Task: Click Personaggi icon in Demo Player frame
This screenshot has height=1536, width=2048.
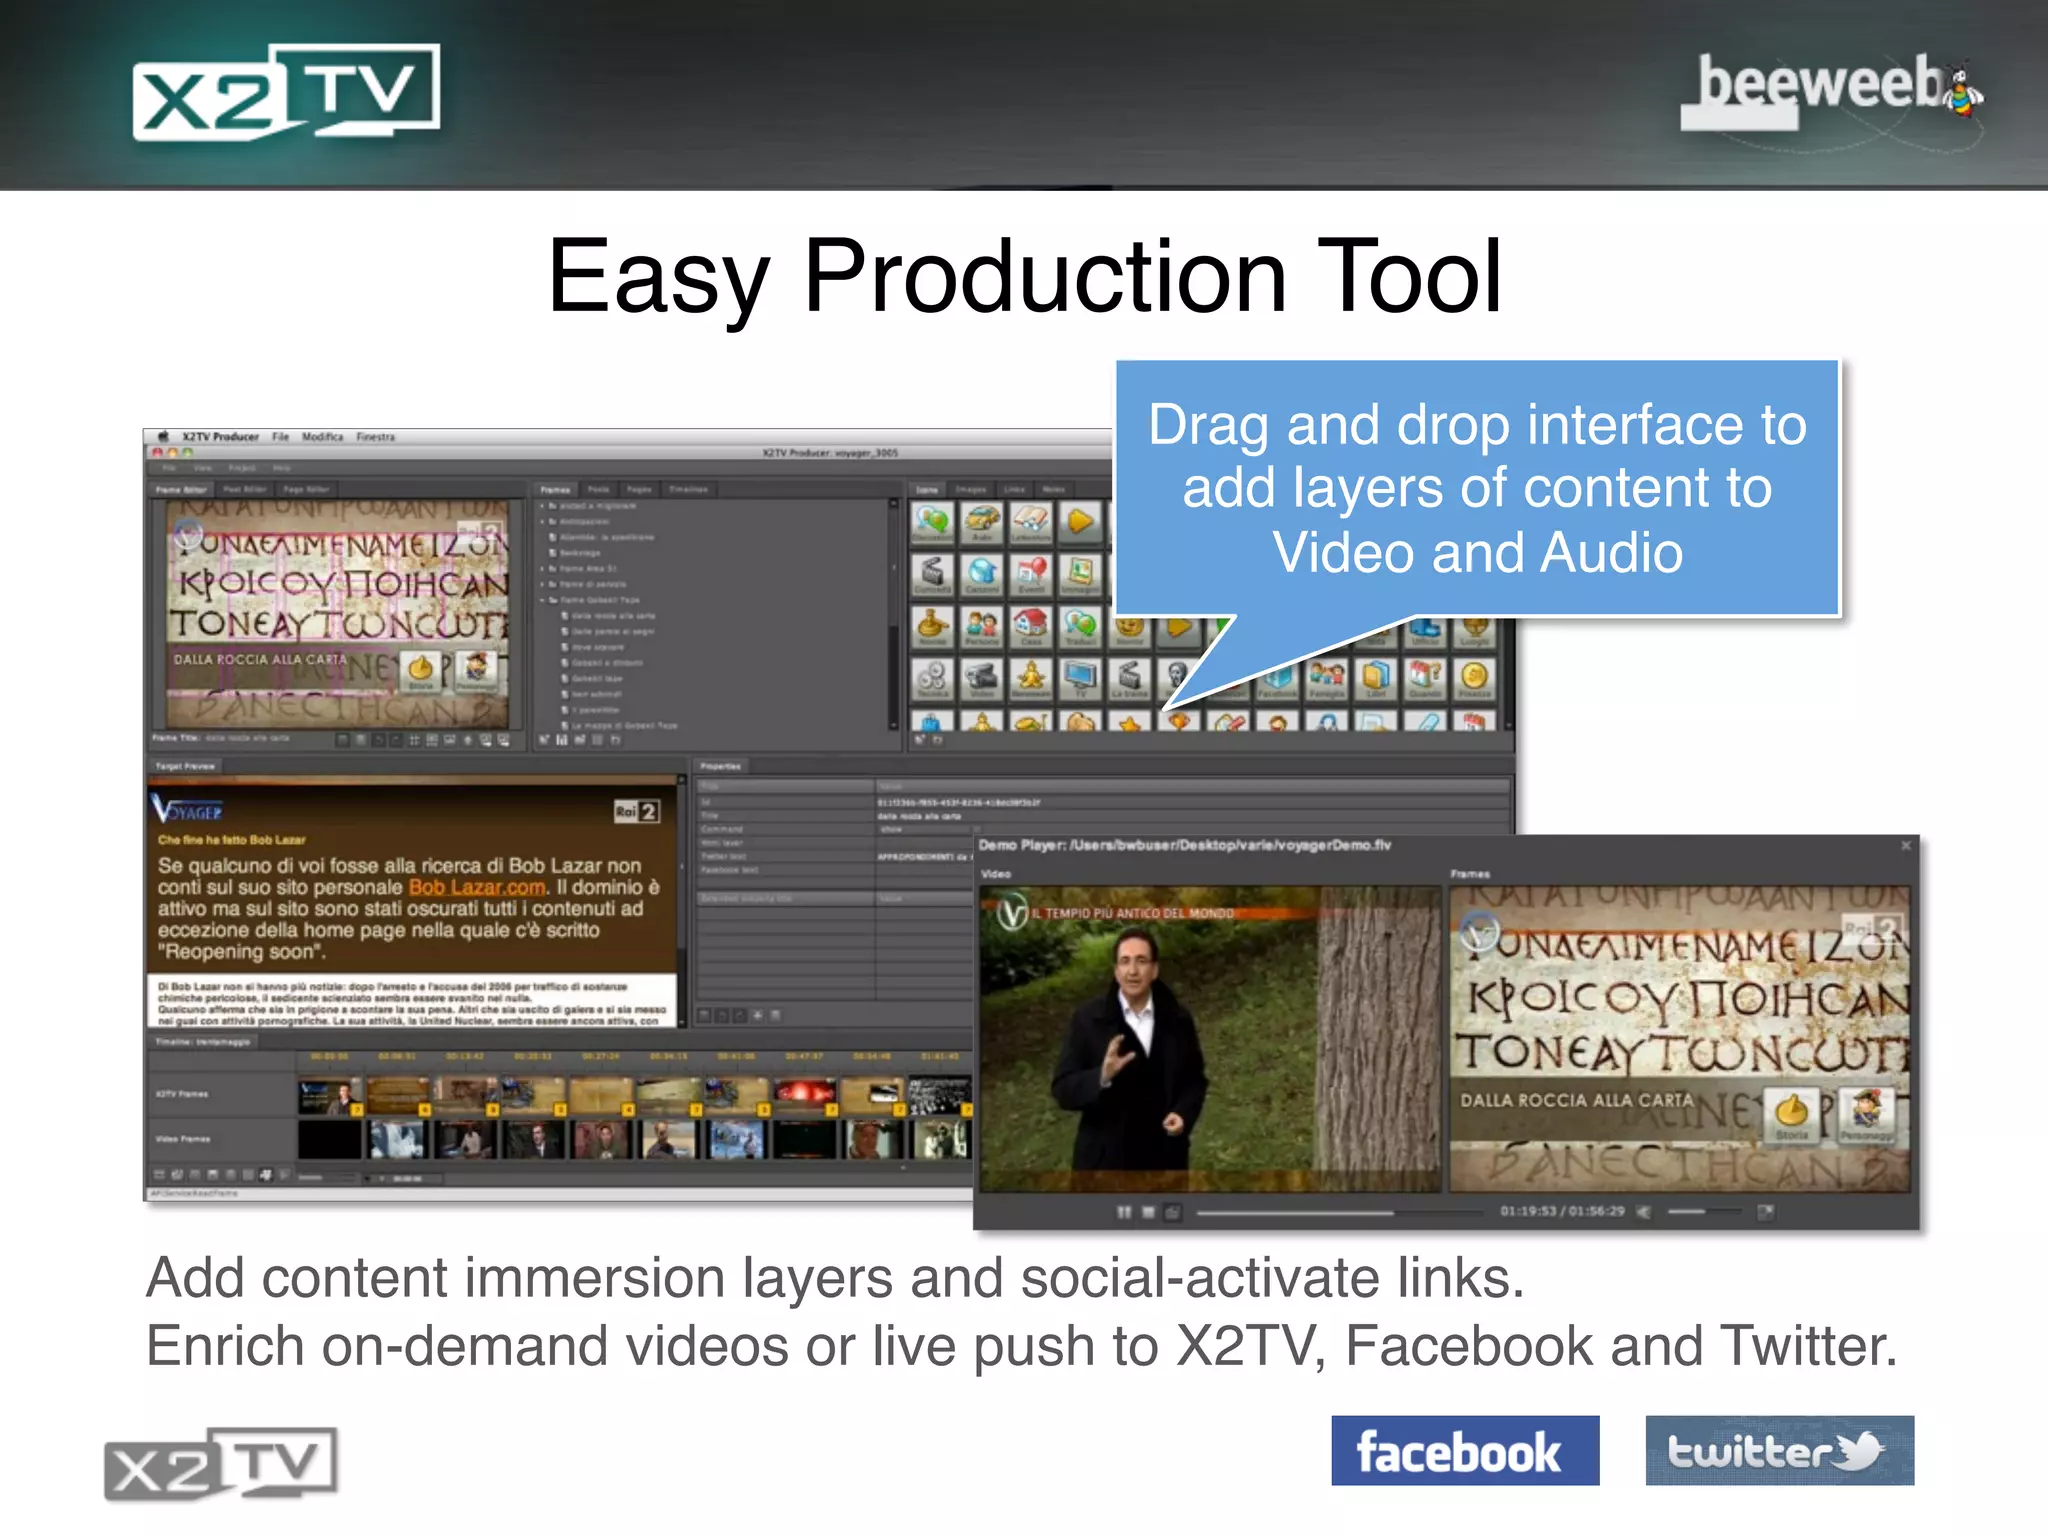Action: pos(1865,1114)
